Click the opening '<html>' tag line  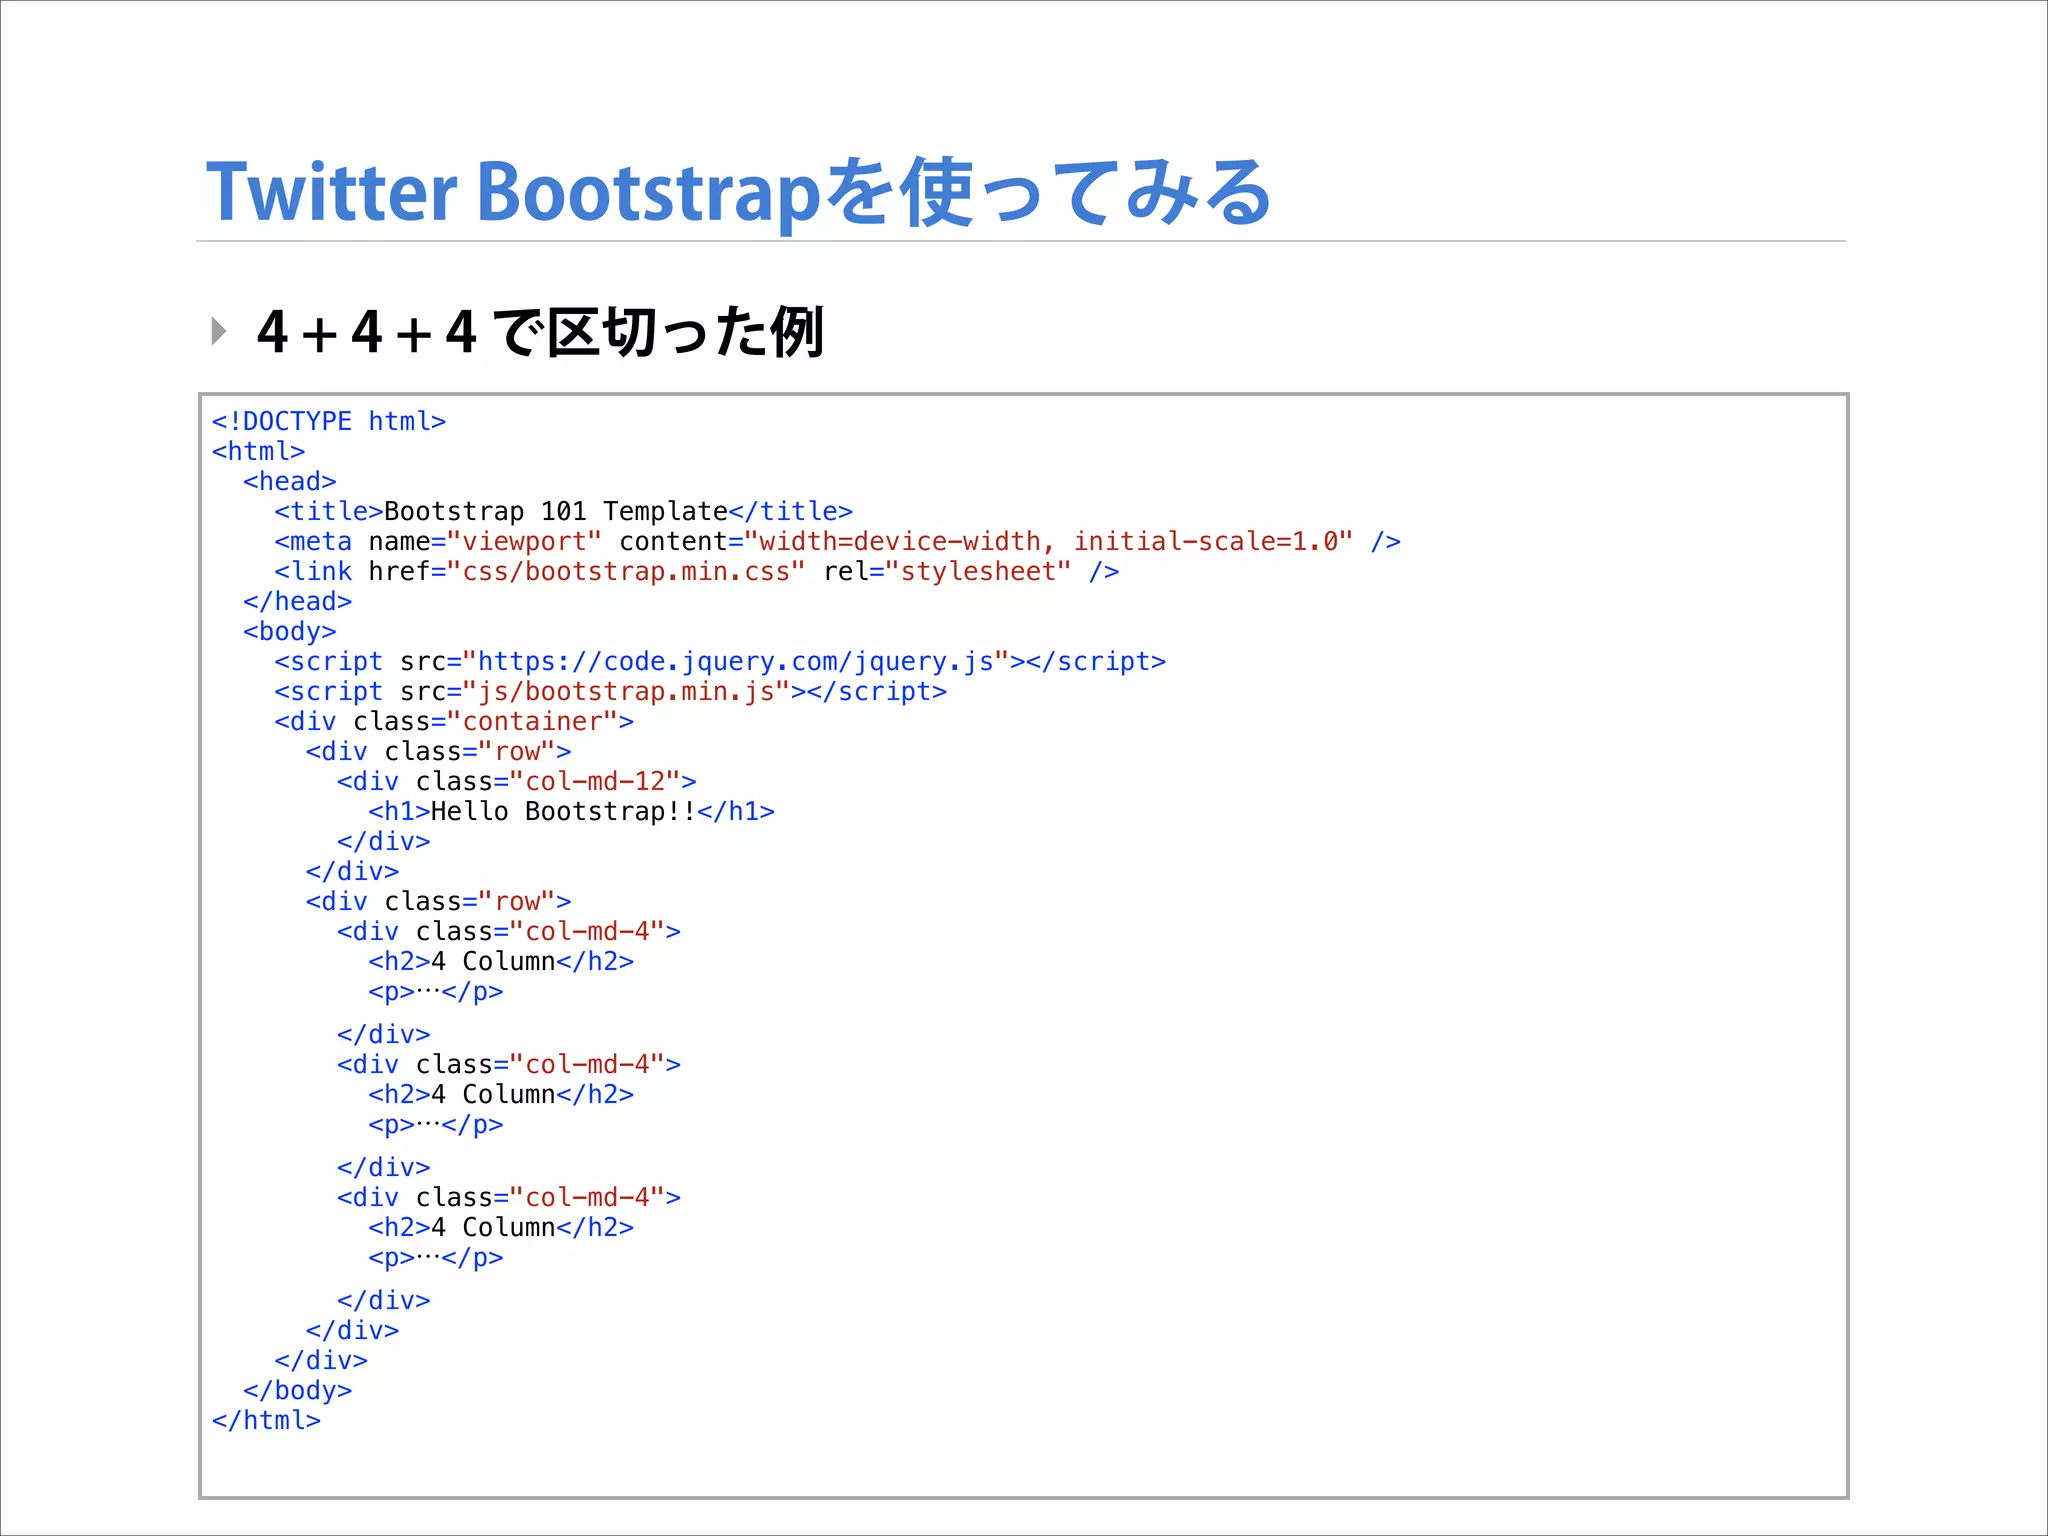(x=258, y=452)
